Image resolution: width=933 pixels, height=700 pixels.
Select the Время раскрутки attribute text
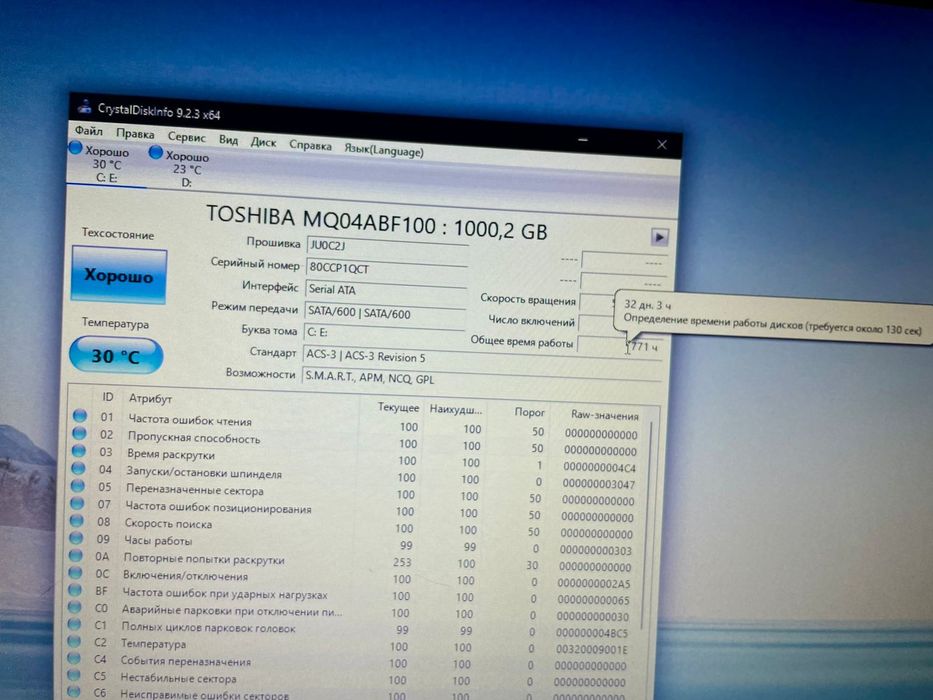coord(170,454)
